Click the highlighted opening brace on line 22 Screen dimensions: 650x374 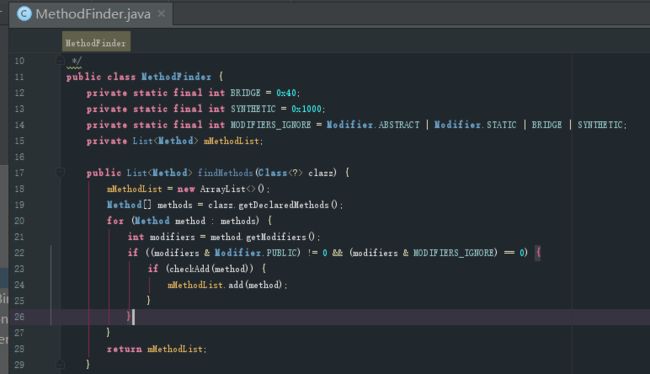538,253
